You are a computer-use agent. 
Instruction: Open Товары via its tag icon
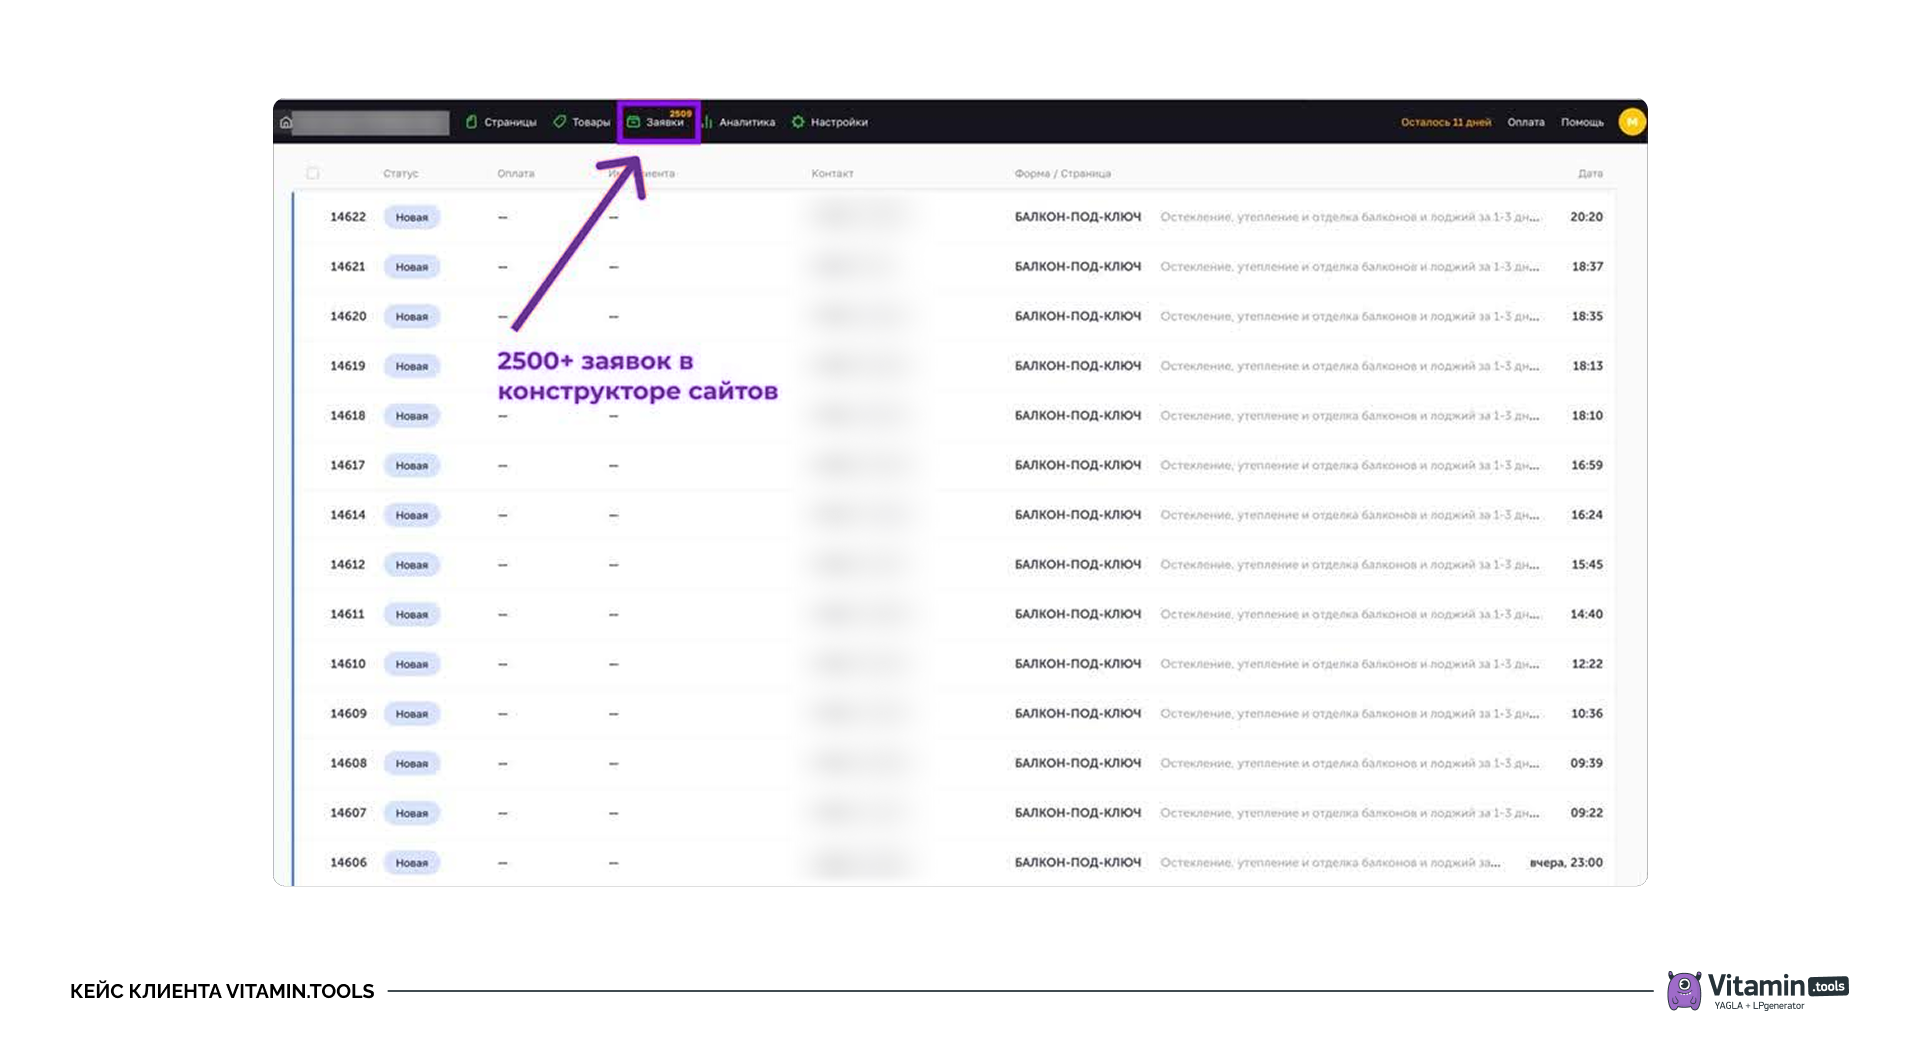pos(560,122)
